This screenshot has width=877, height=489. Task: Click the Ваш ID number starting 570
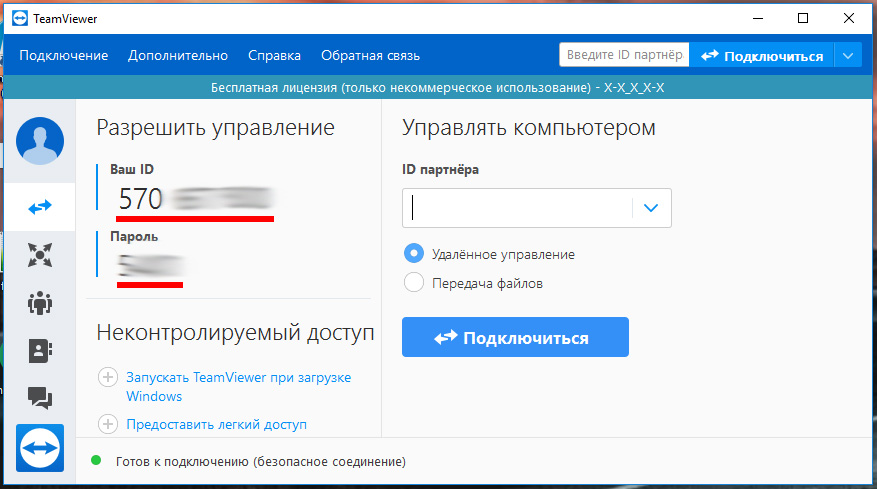[195, 199]
